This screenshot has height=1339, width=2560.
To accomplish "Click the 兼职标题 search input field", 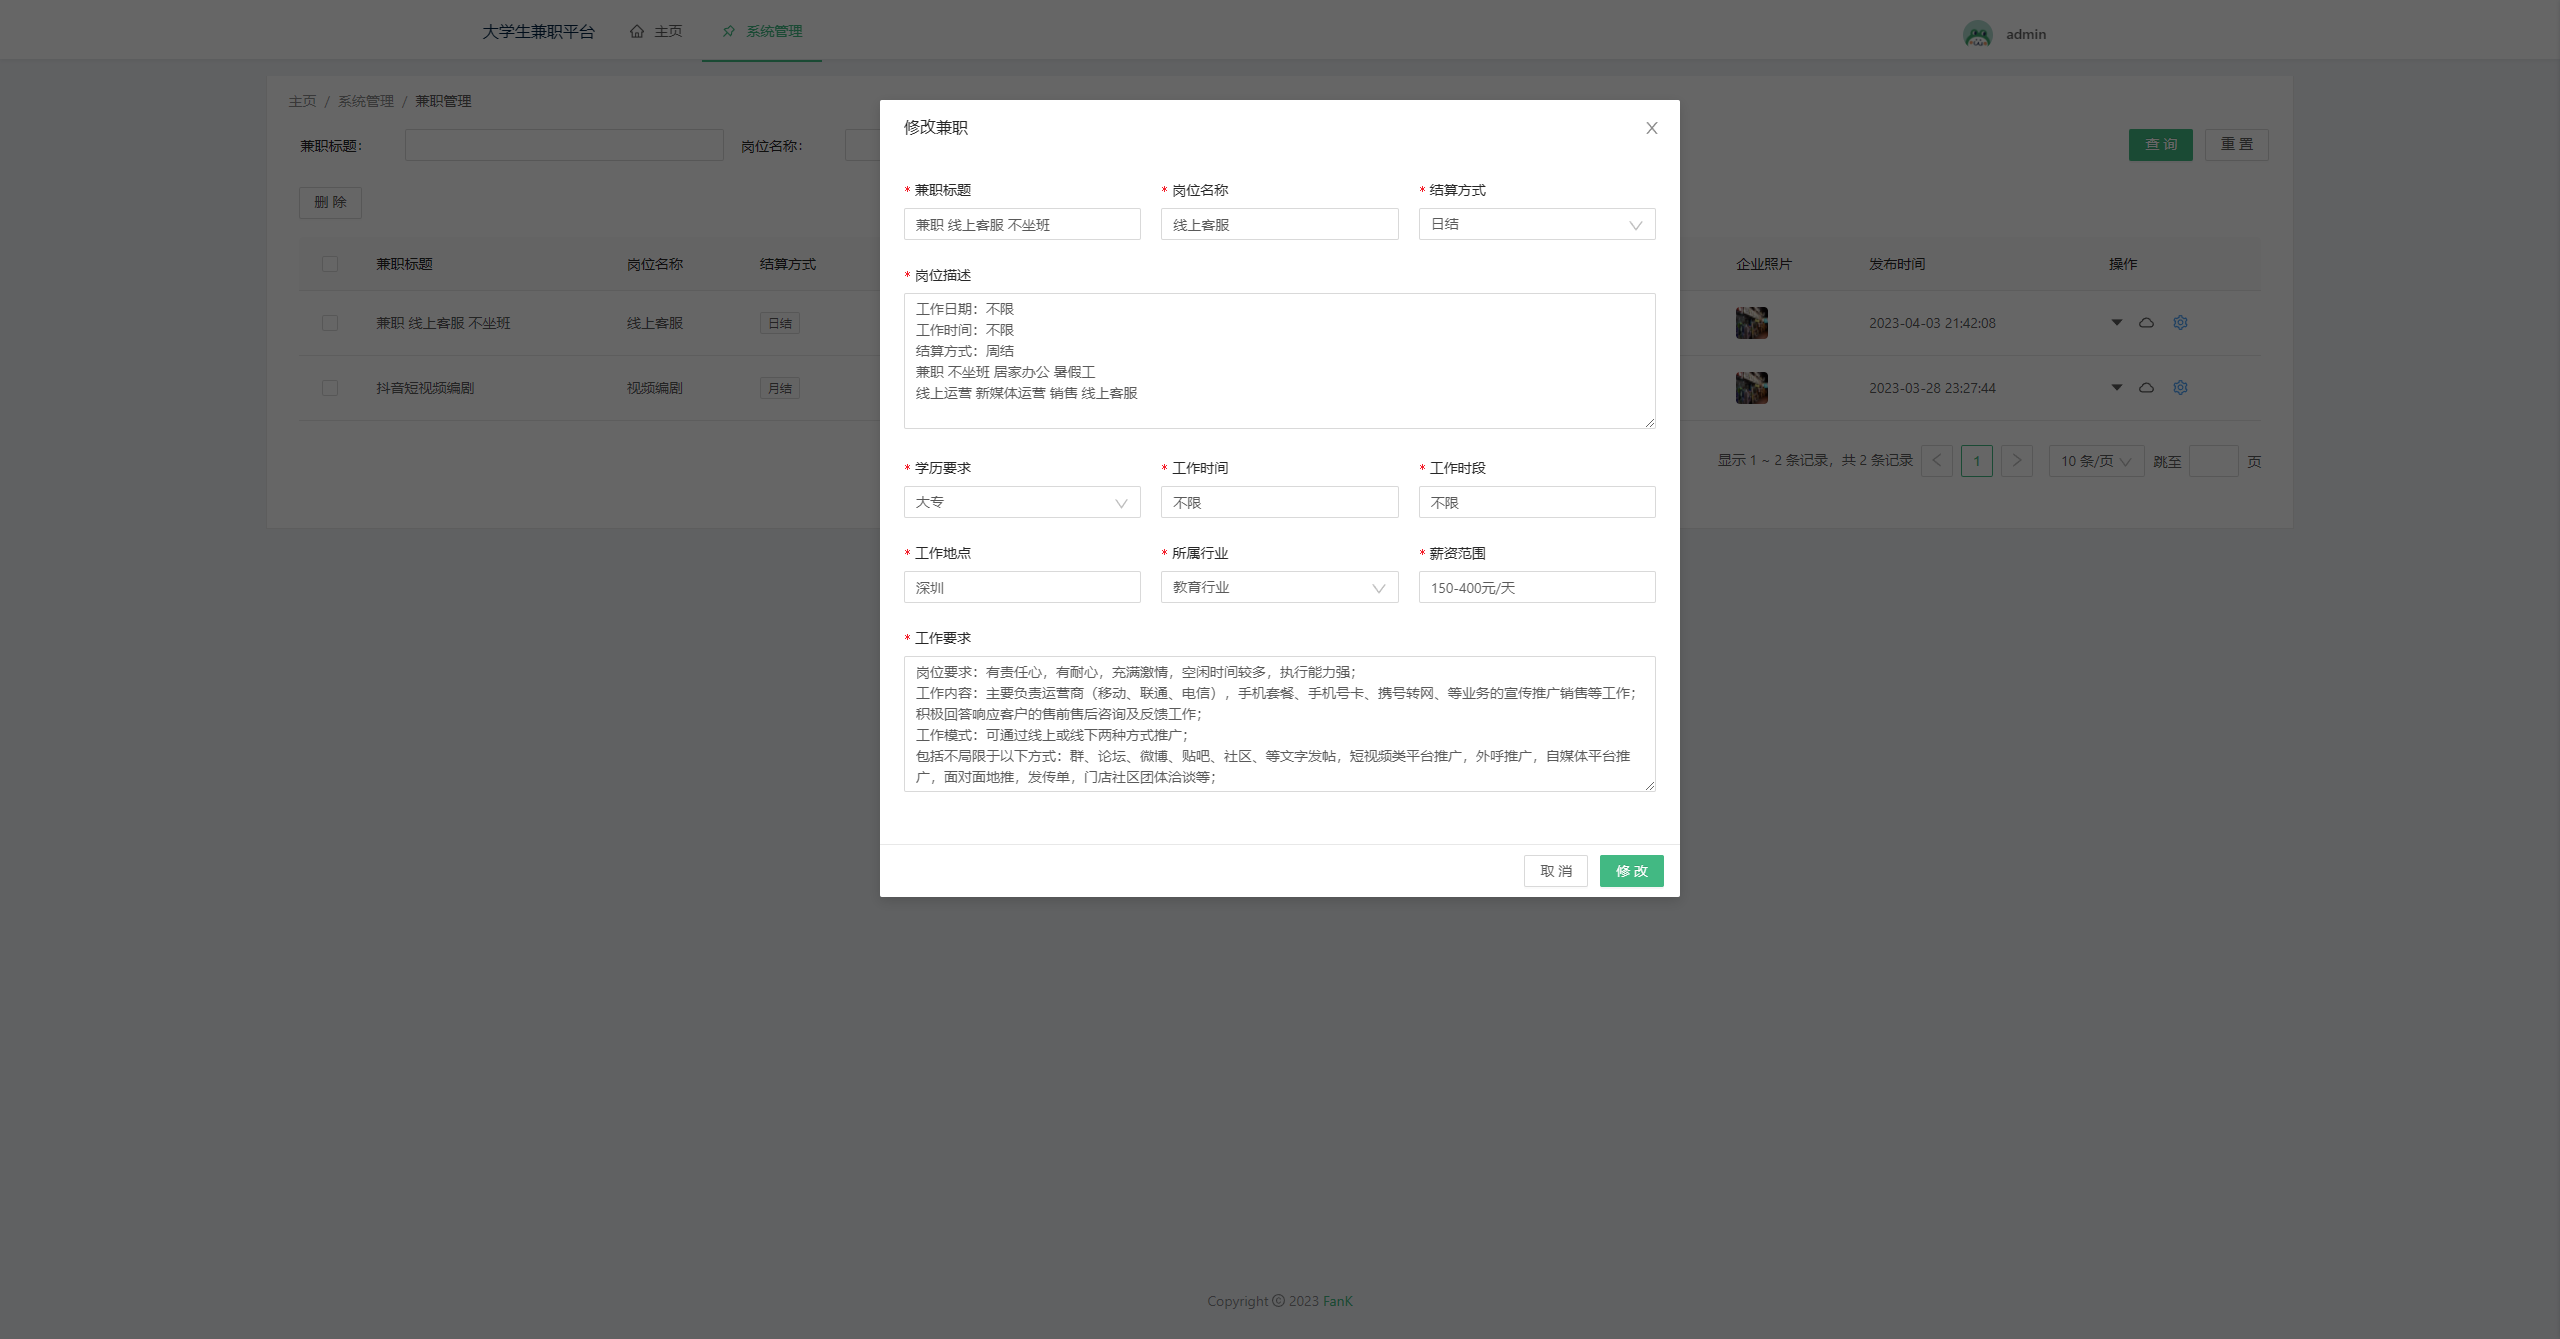I will point(564,145).
